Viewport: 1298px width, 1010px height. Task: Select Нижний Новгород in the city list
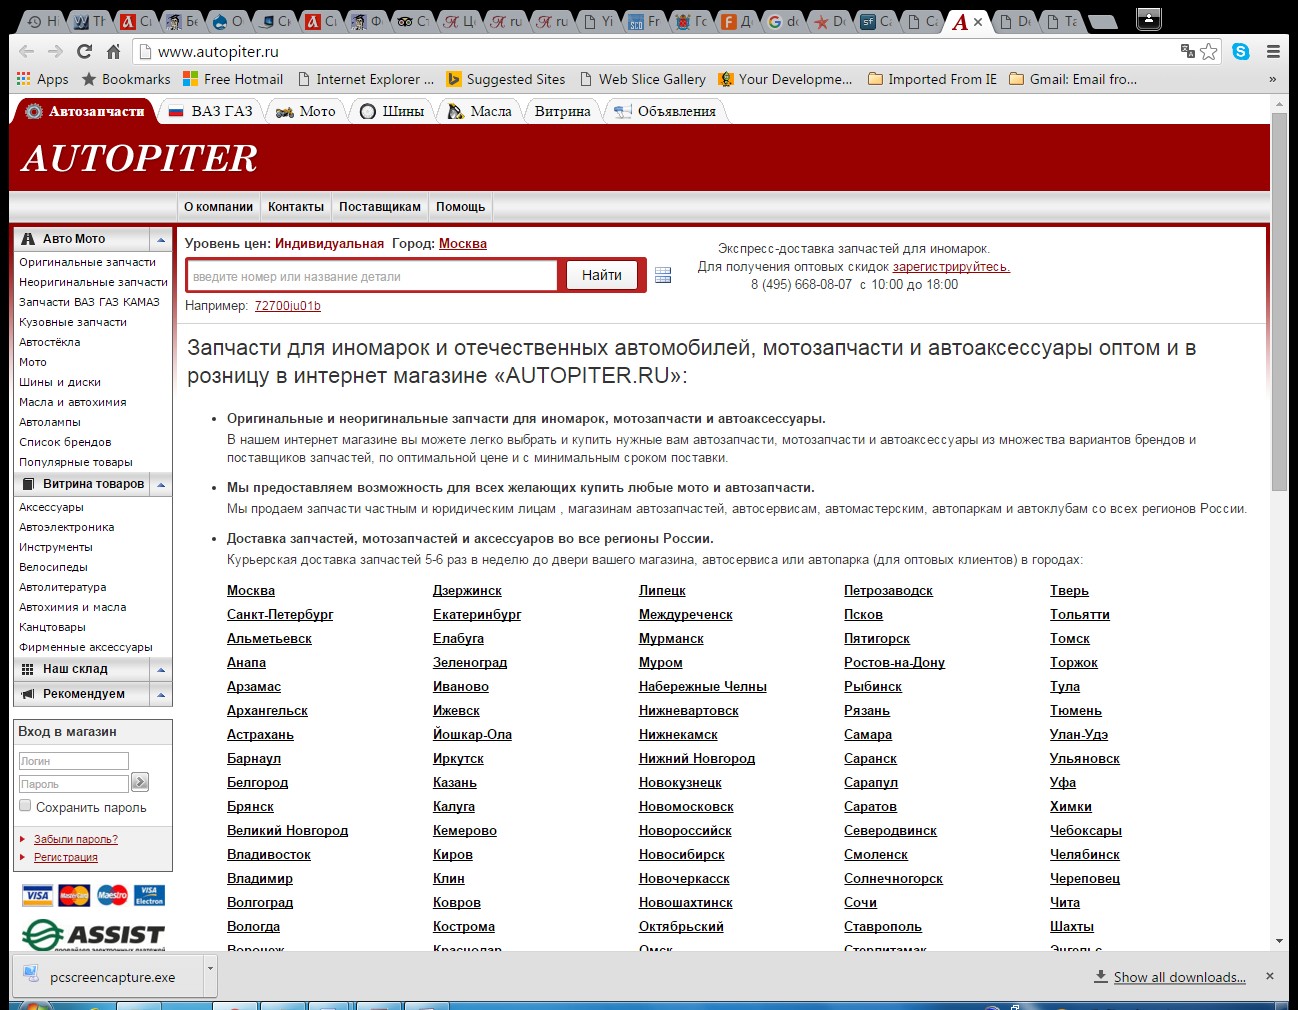tap(697, 758)
